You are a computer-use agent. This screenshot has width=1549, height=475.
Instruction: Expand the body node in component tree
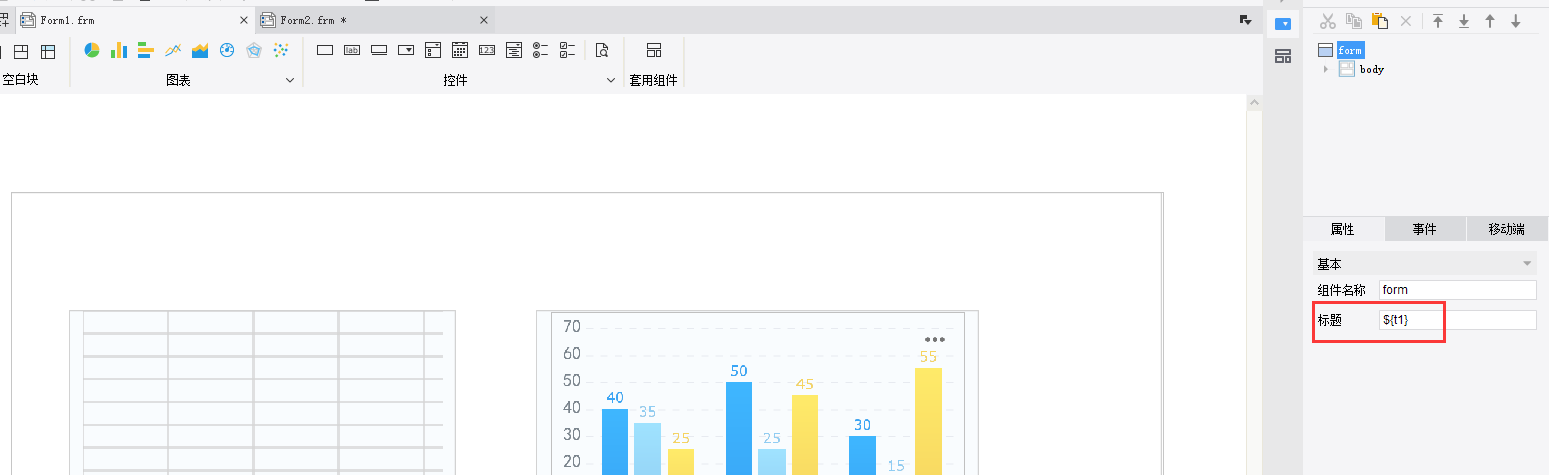[x=1326, y=69]
